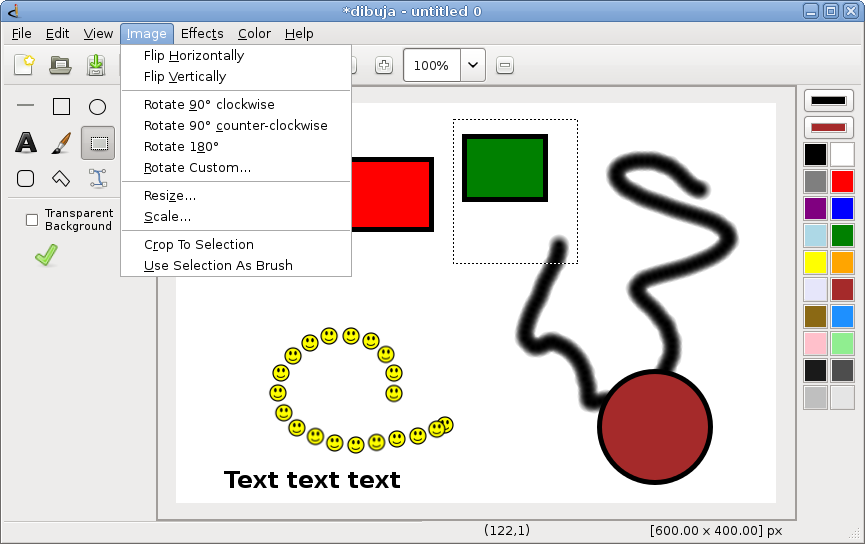Screen dimensions: 865x544
Task: Choose Rotate 90° counter-clockwise
Action: click(x=236, y=126)
